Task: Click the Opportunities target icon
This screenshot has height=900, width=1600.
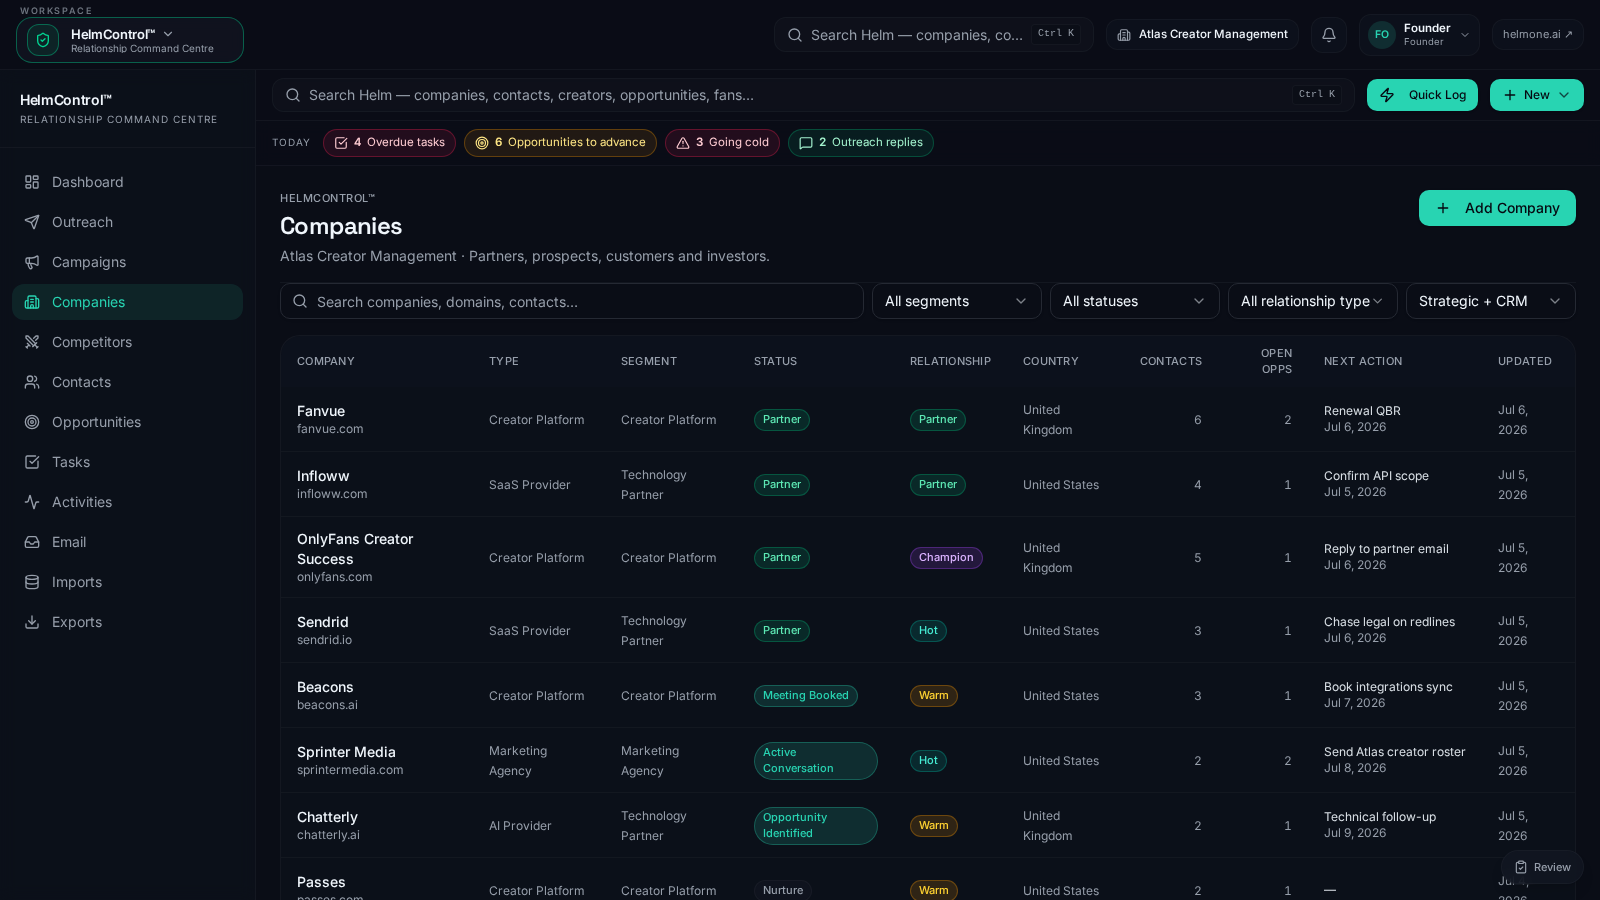Action: (32, 422)
